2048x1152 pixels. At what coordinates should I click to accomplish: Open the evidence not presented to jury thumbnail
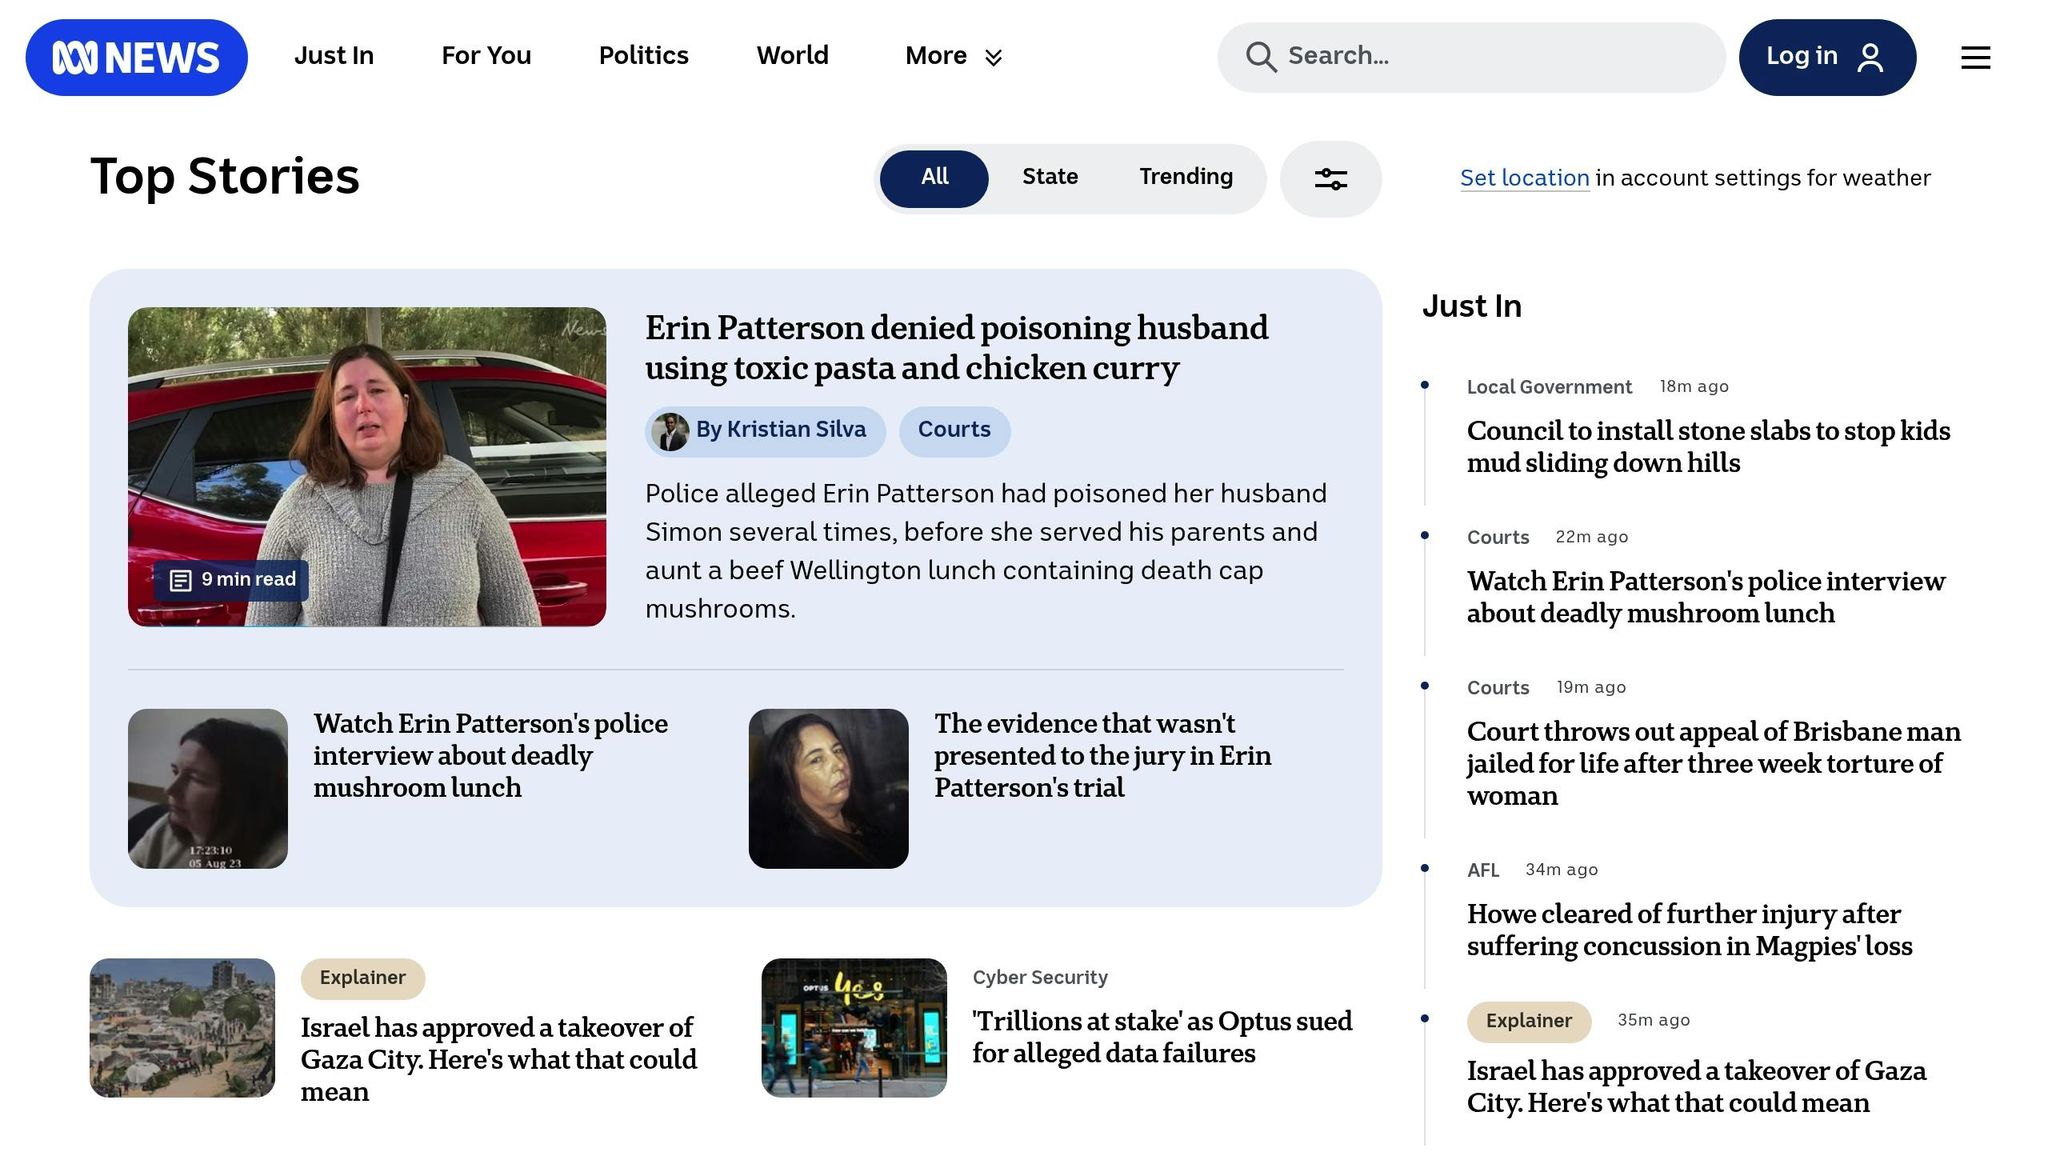click(829, 789)
